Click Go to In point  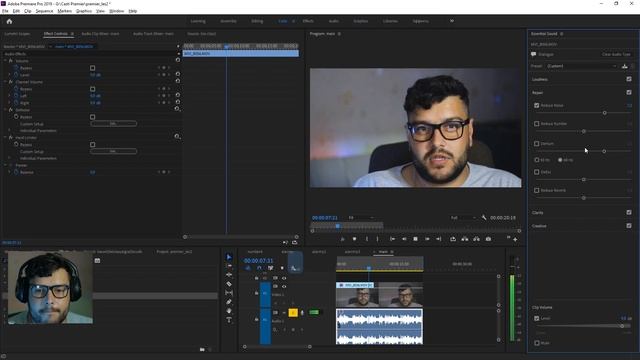392,239
